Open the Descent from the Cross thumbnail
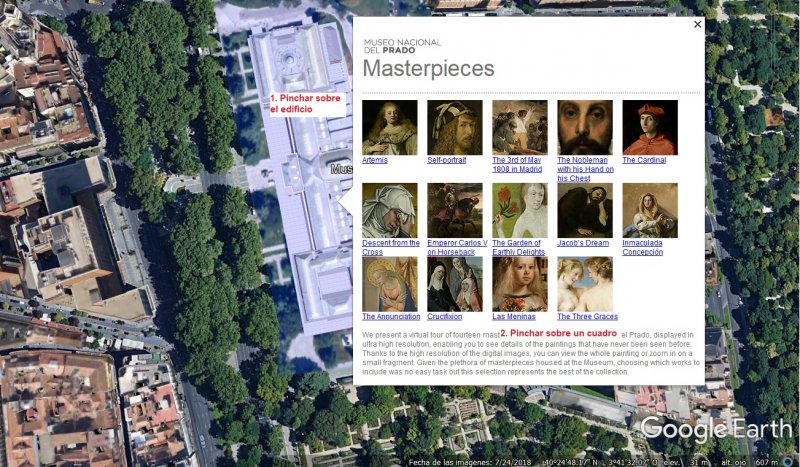Image resolution: width=800 pixels, height=467 pixels. (390, 210)
